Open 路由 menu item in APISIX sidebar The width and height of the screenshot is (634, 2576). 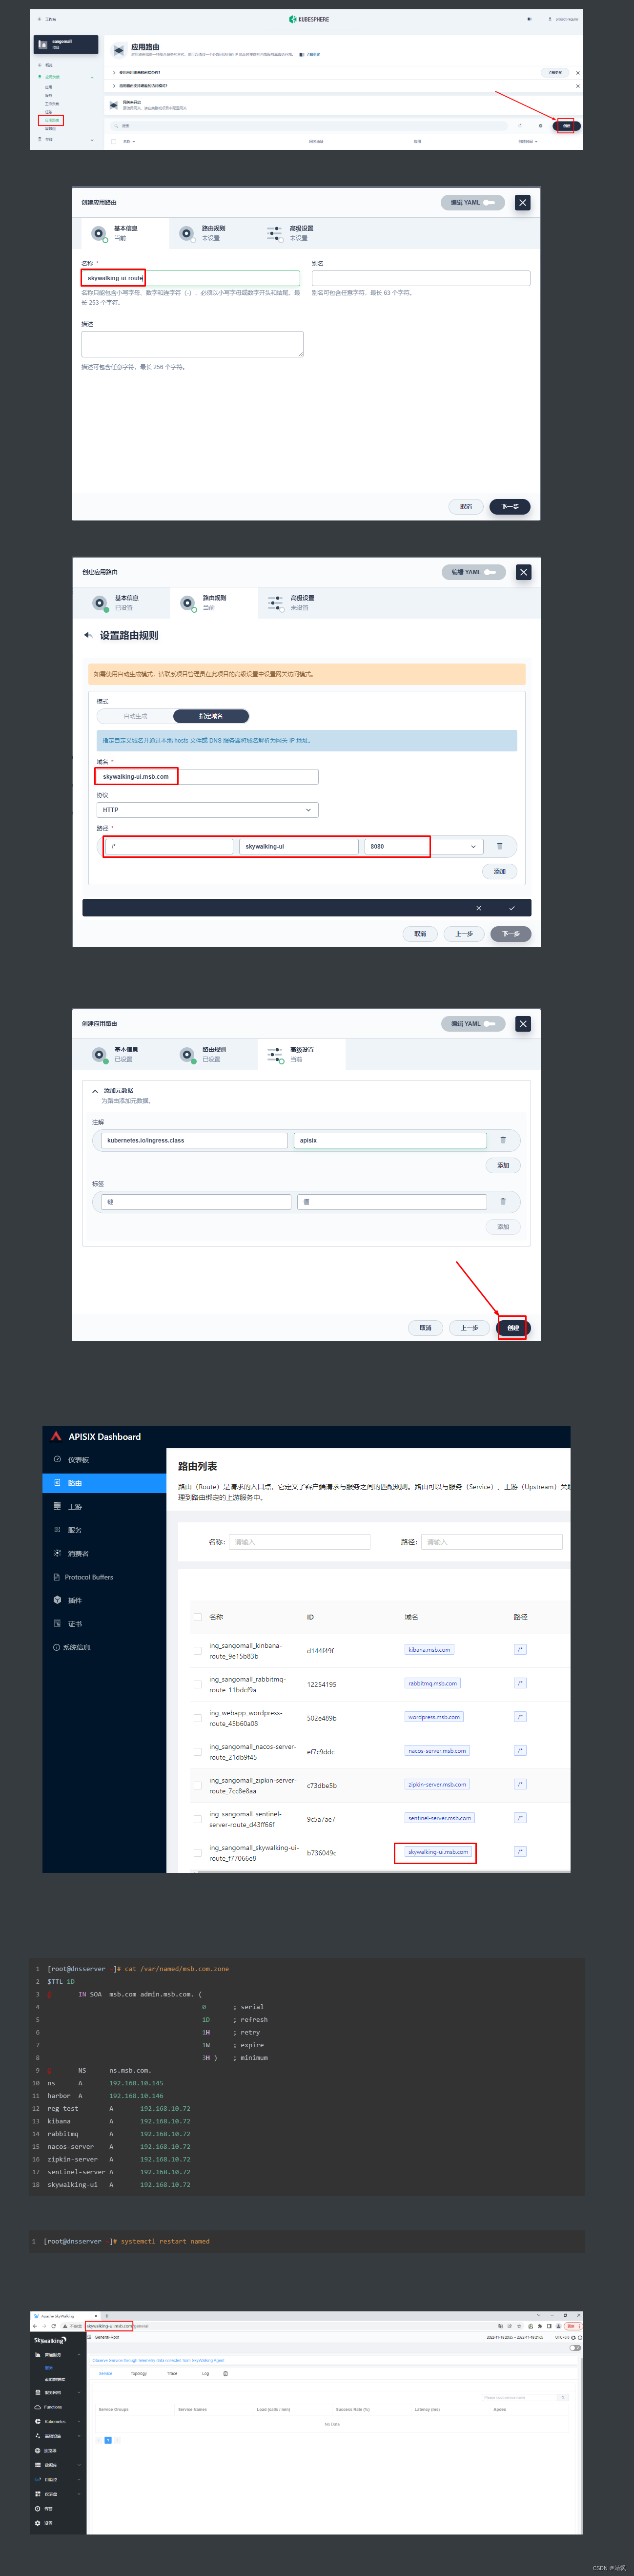tap(104, 1483)
